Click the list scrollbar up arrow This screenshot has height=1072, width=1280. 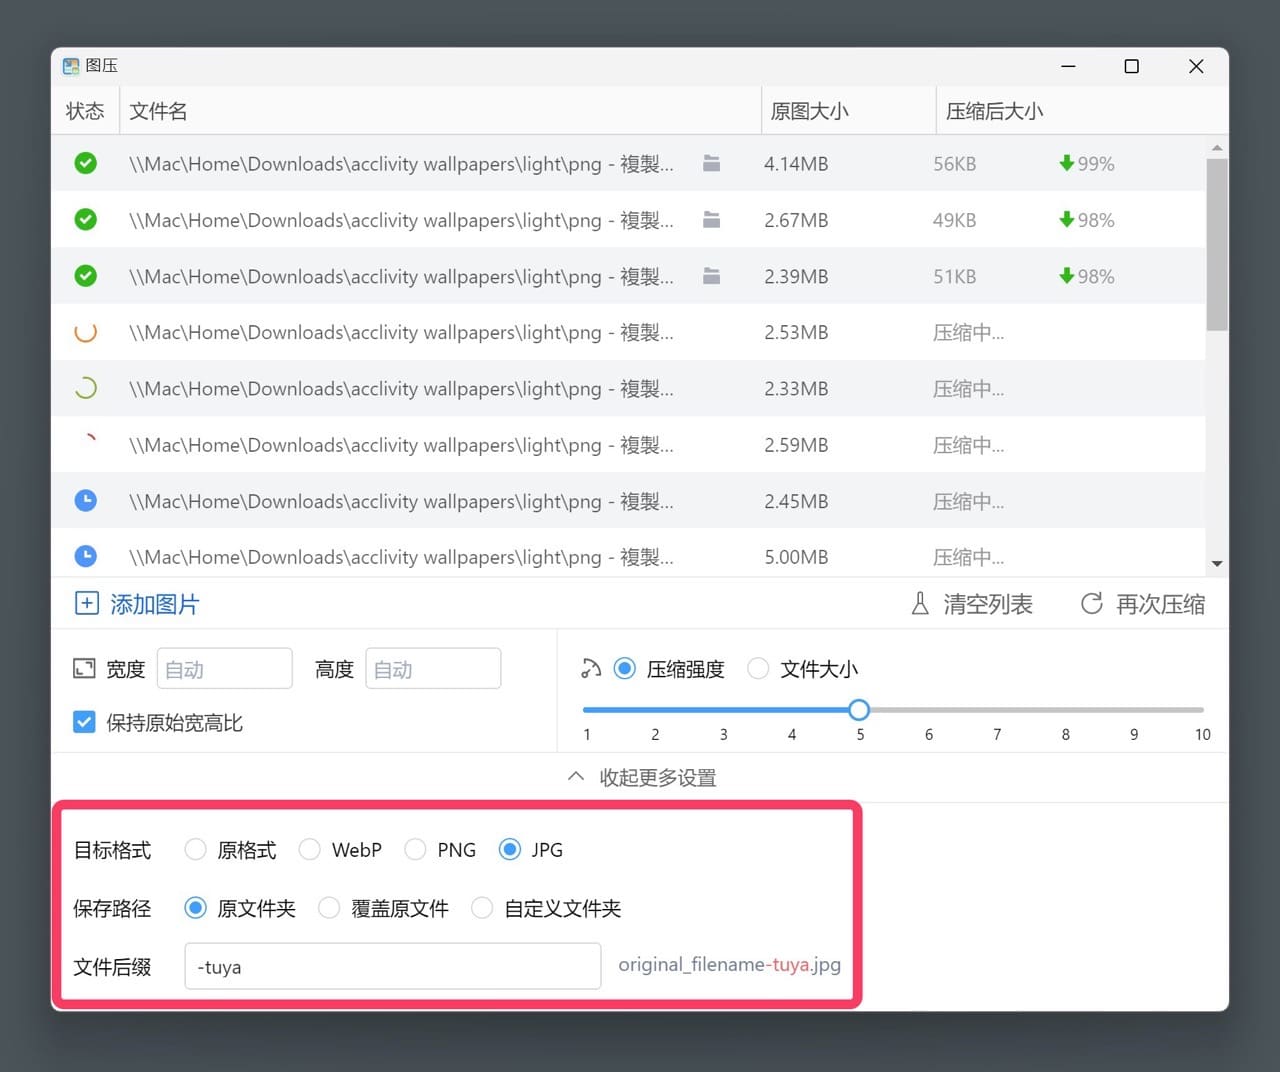[1217, 148]
